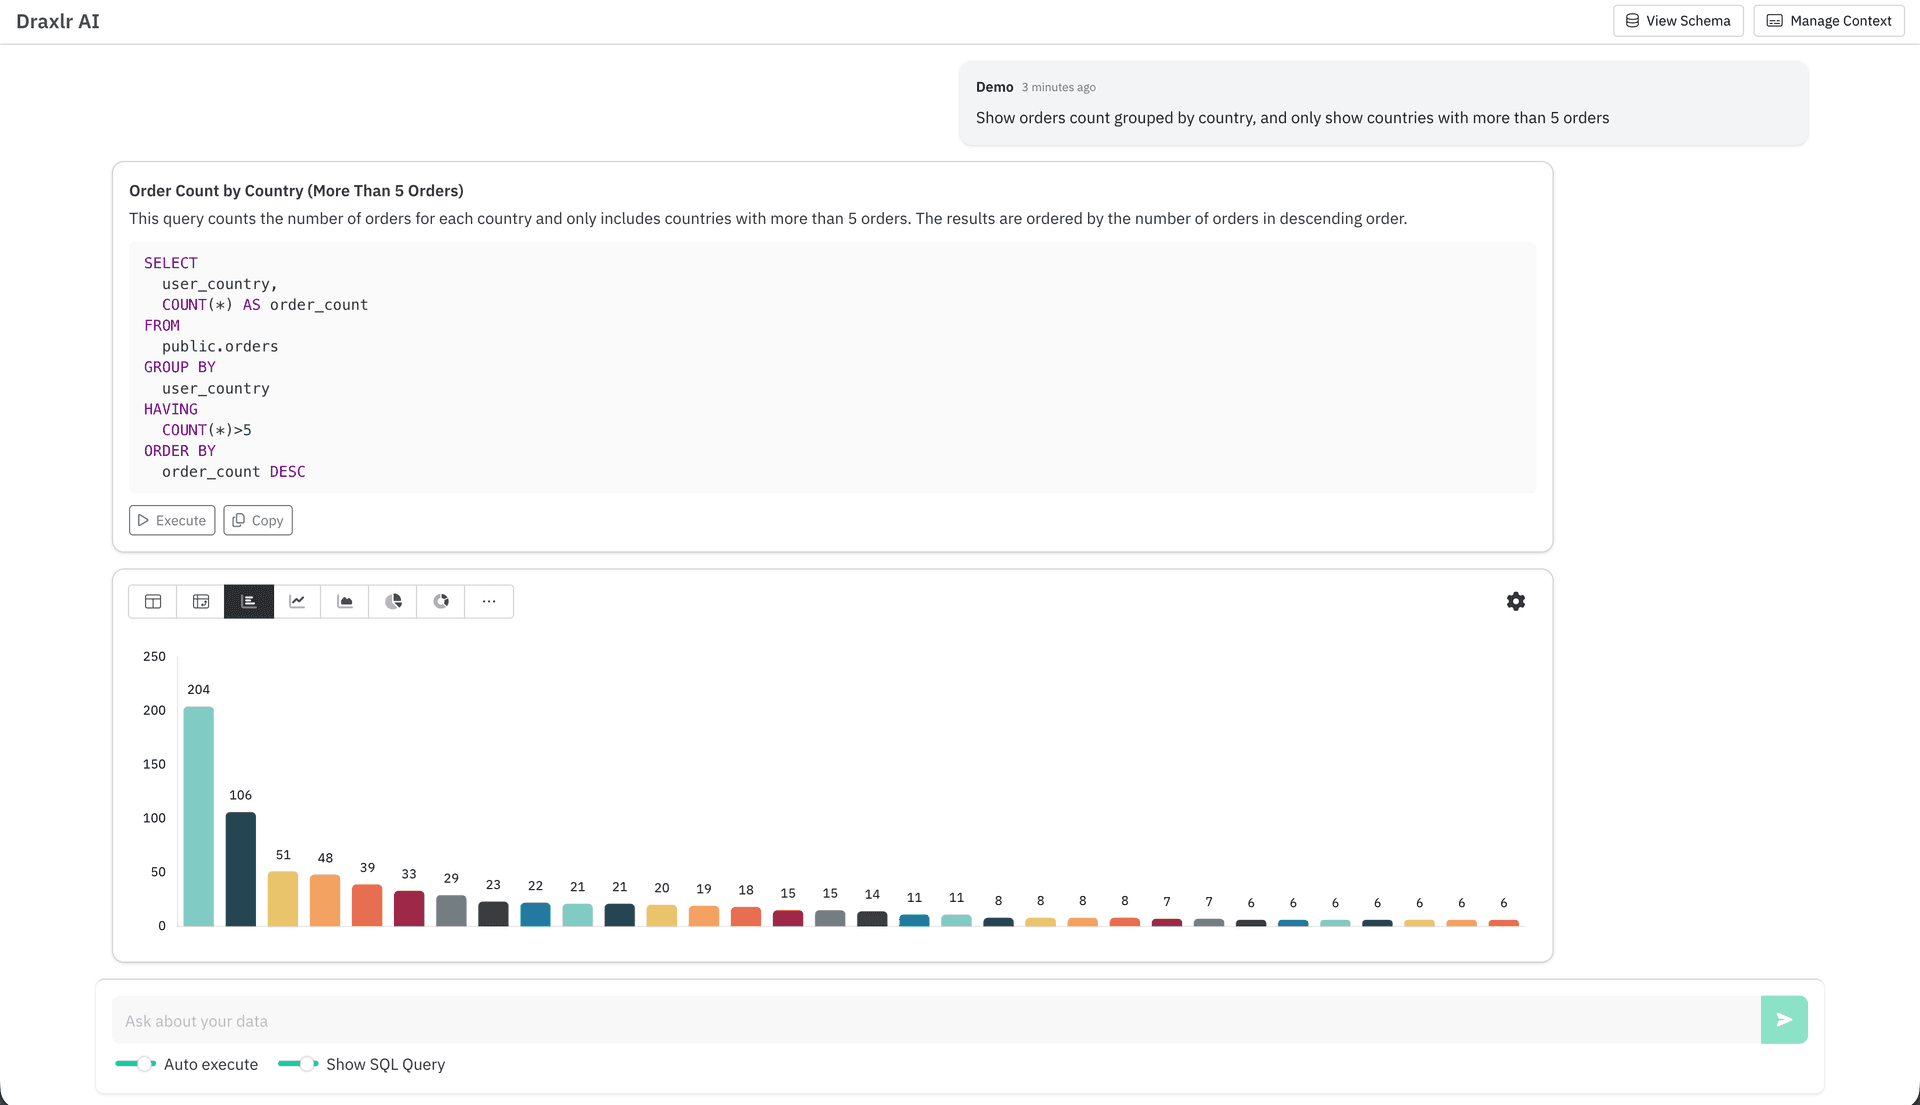Click the Draxlr AI title
The height and width of the screenshot is (1105, 1920).
pos(58,21)
